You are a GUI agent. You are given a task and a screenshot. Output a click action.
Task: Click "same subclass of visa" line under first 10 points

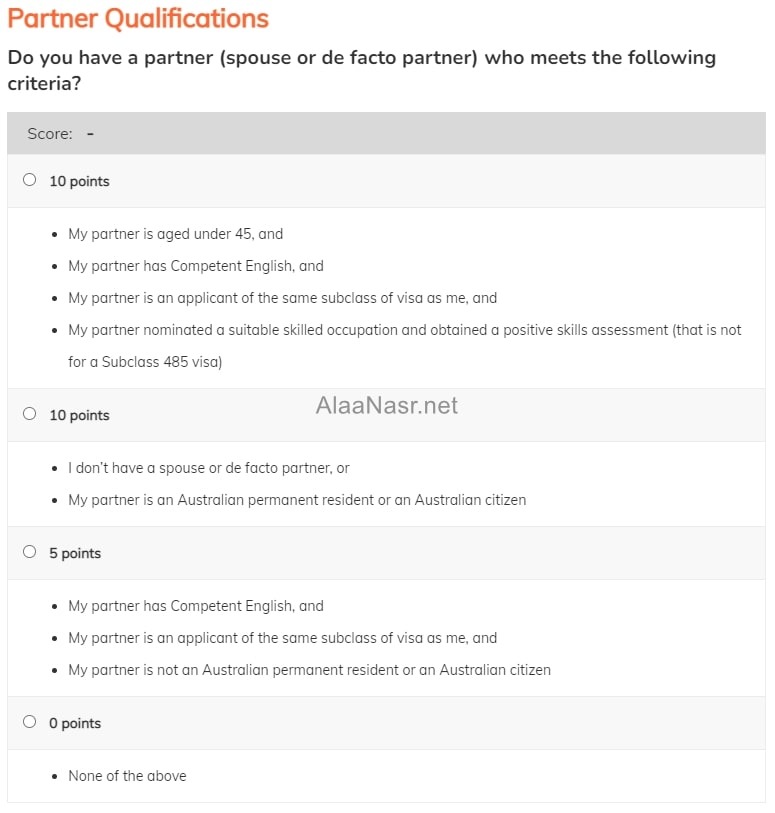coord(282,297)
